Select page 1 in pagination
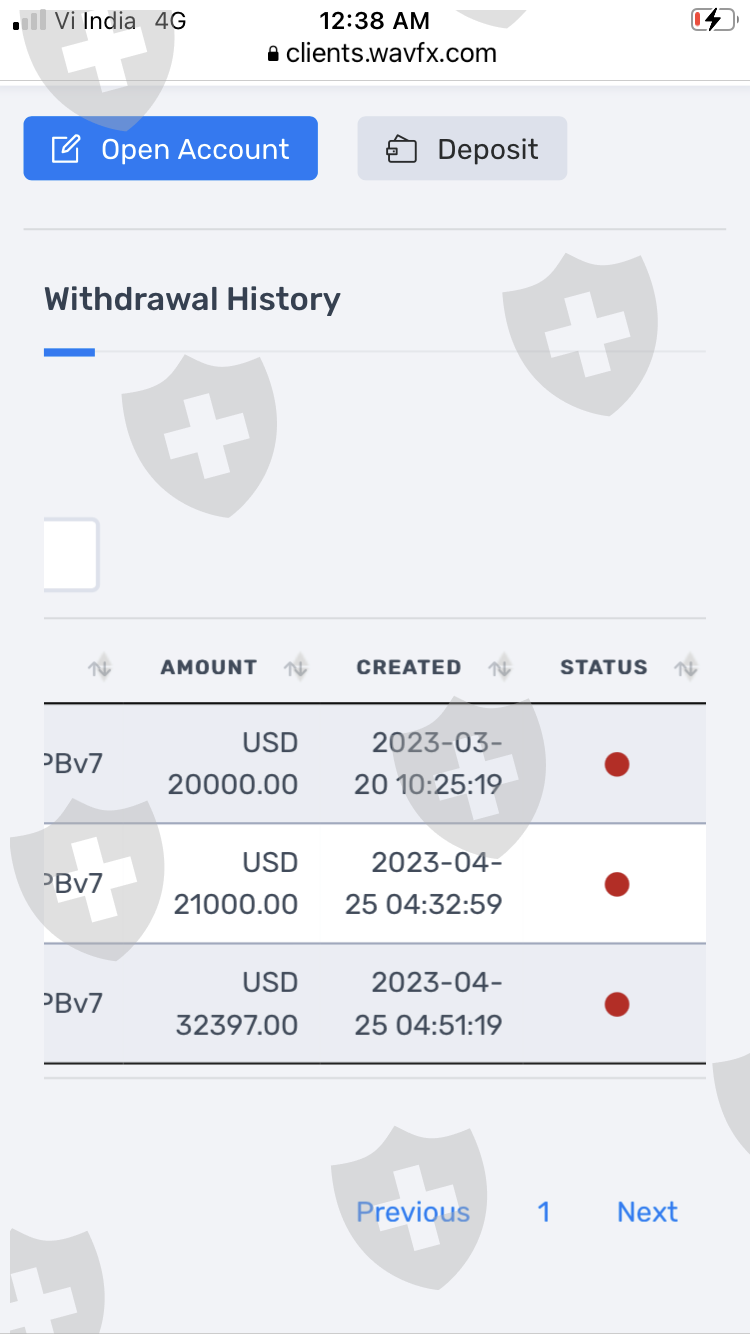The height and width of the screenshot is (1334, 750). tap(543, 1212)
